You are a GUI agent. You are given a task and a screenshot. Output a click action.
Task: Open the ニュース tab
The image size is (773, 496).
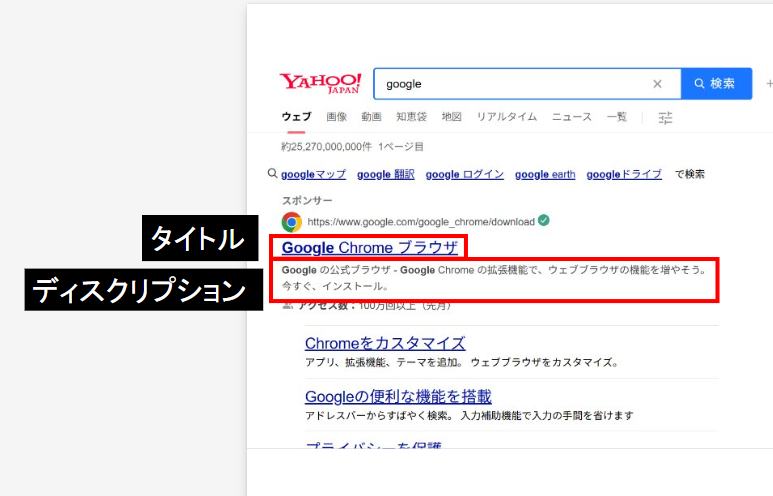tap(571, 117)
